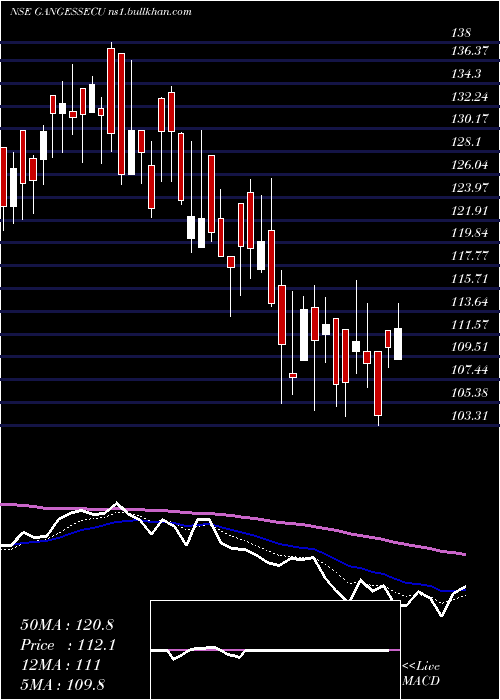The height and width of the screenshot is (700, 500).
Task: Click the 109.51 price level label
Action: click(468, 347)
